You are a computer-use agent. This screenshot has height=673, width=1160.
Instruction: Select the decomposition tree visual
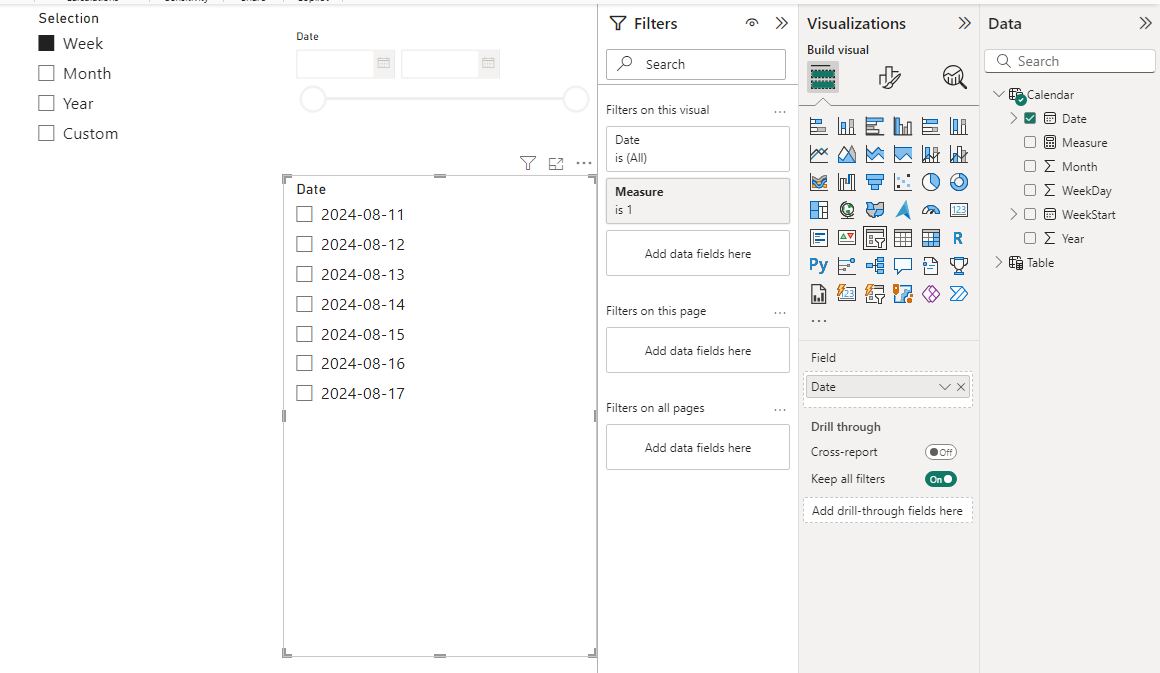point(874,266)
